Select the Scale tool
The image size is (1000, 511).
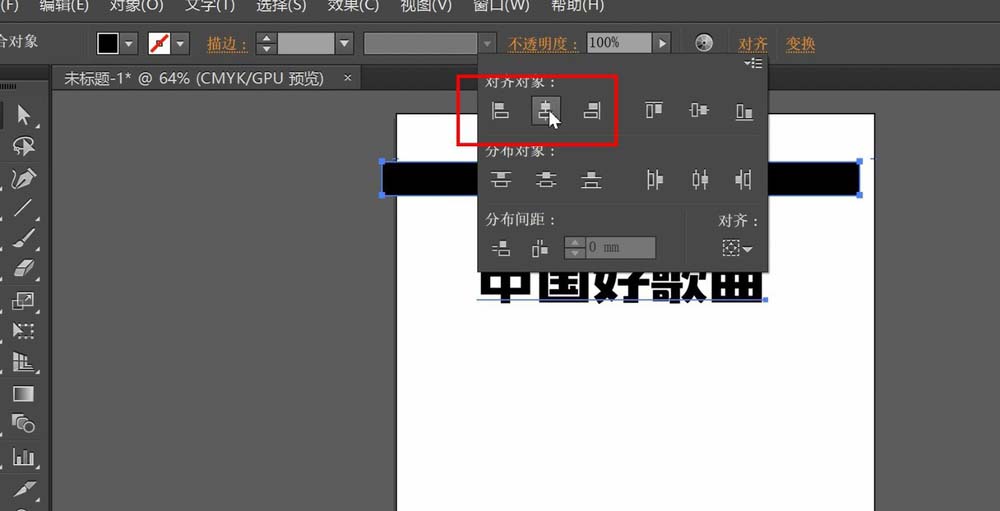[x=24, y=300]
